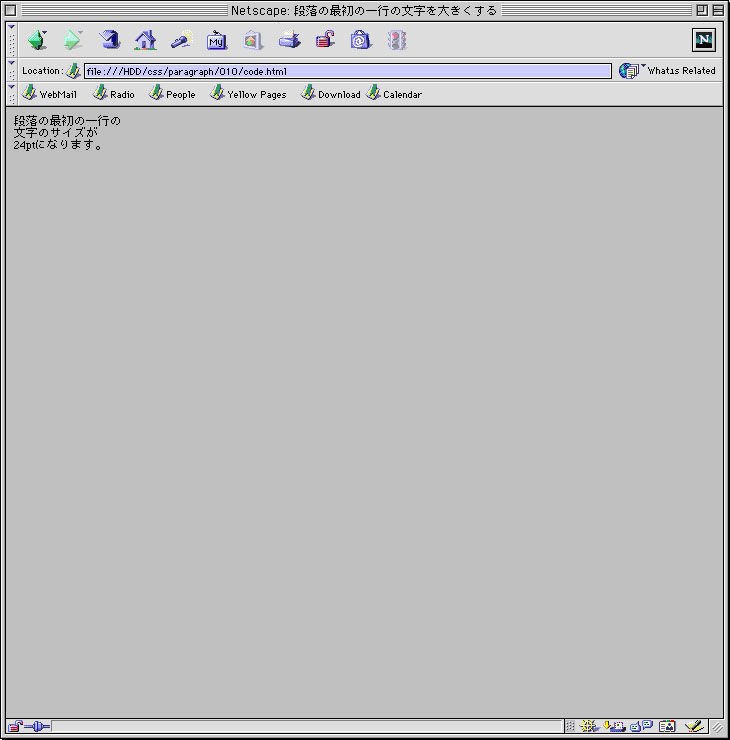Open the People bookmark
Screen dimensions: 730x740
click(x=172, y=93)
